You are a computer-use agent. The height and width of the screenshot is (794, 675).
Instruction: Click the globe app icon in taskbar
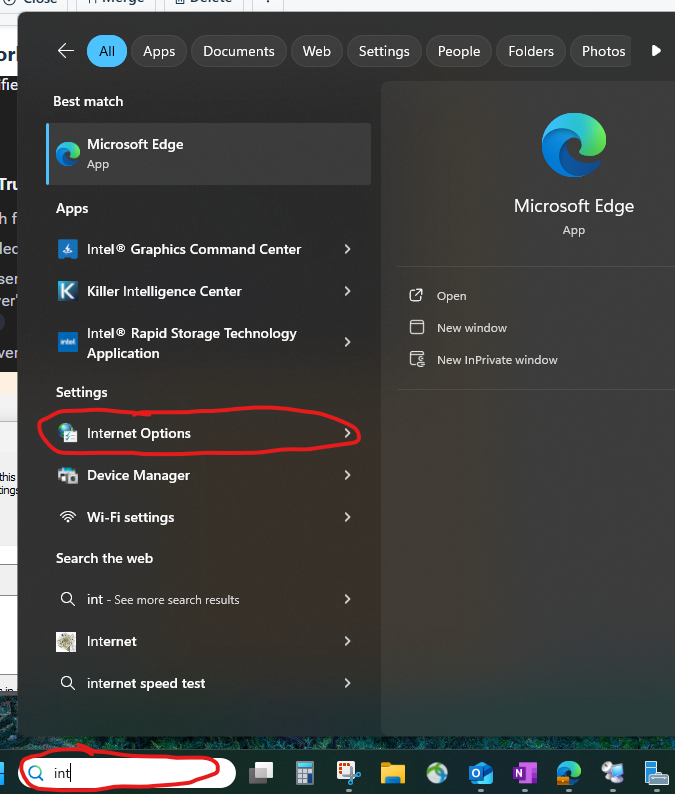(436, 773)
